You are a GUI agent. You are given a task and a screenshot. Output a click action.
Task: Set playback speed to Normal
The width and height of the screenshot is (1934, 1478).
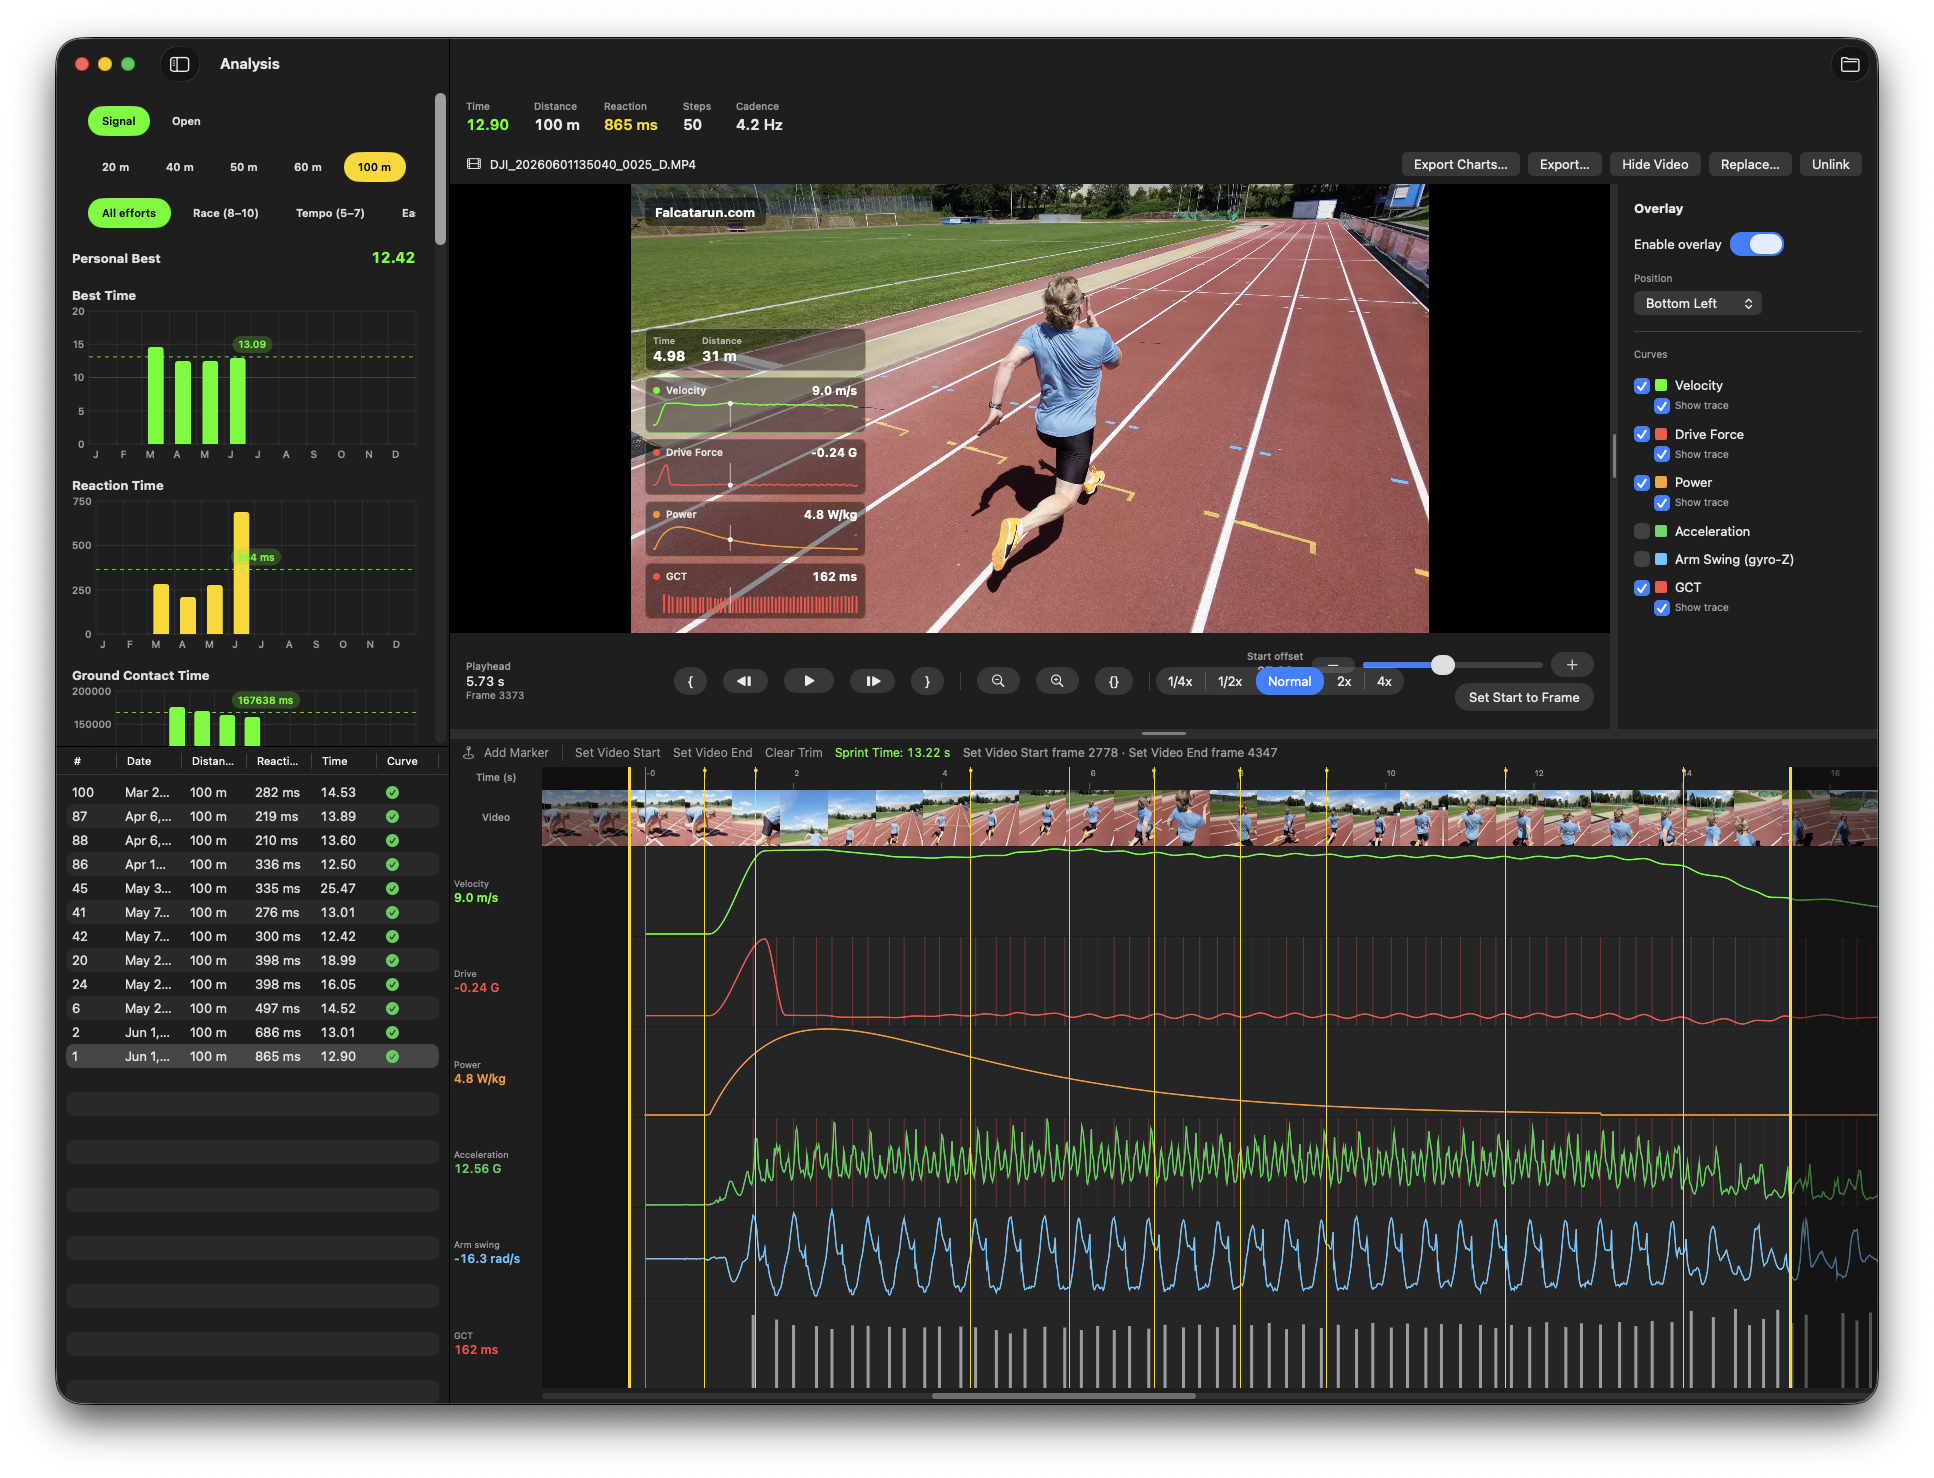click(1289, 681)
